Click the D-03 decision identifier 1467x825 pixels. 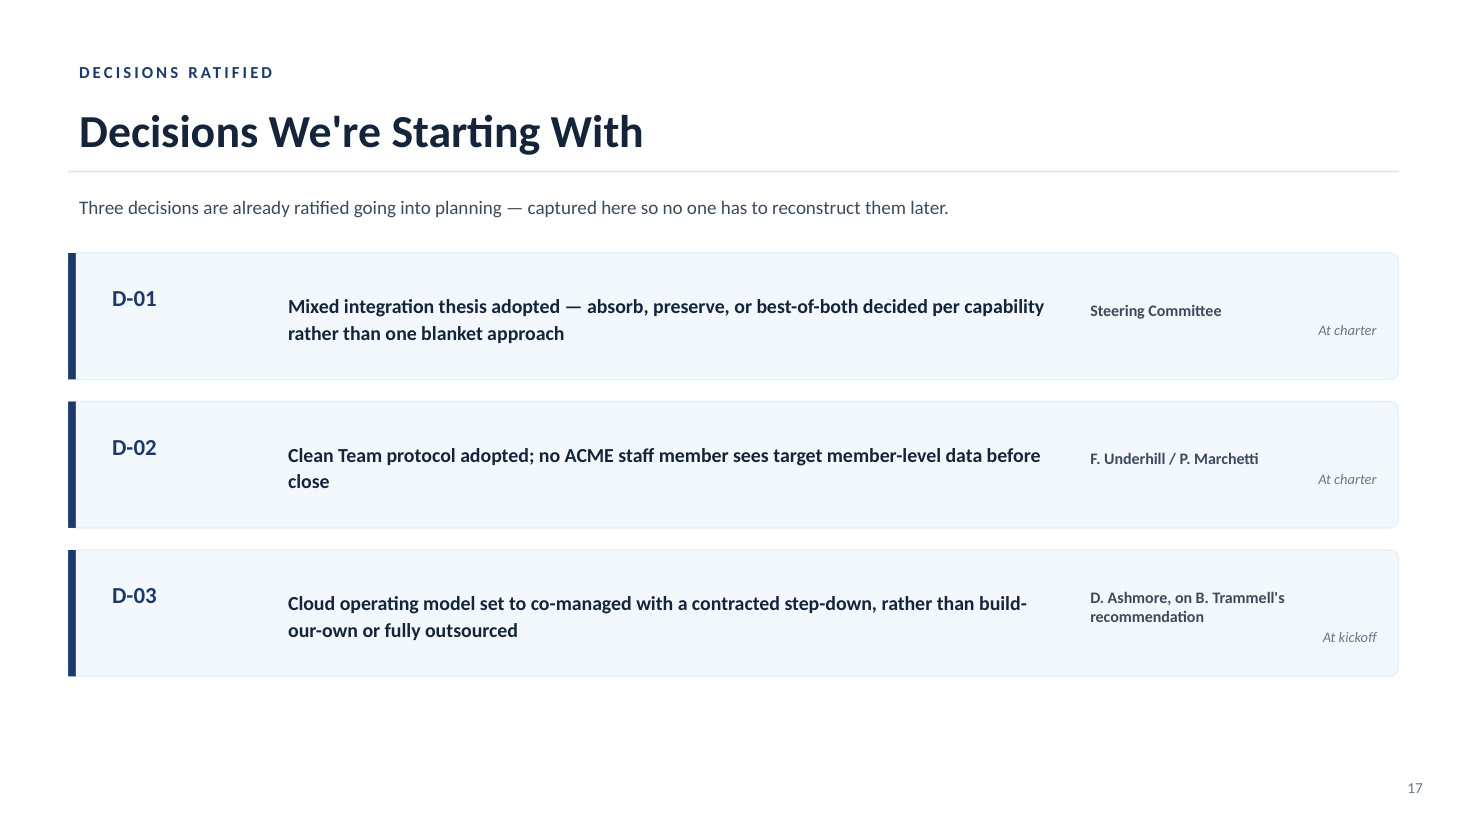tap(134, 596)
